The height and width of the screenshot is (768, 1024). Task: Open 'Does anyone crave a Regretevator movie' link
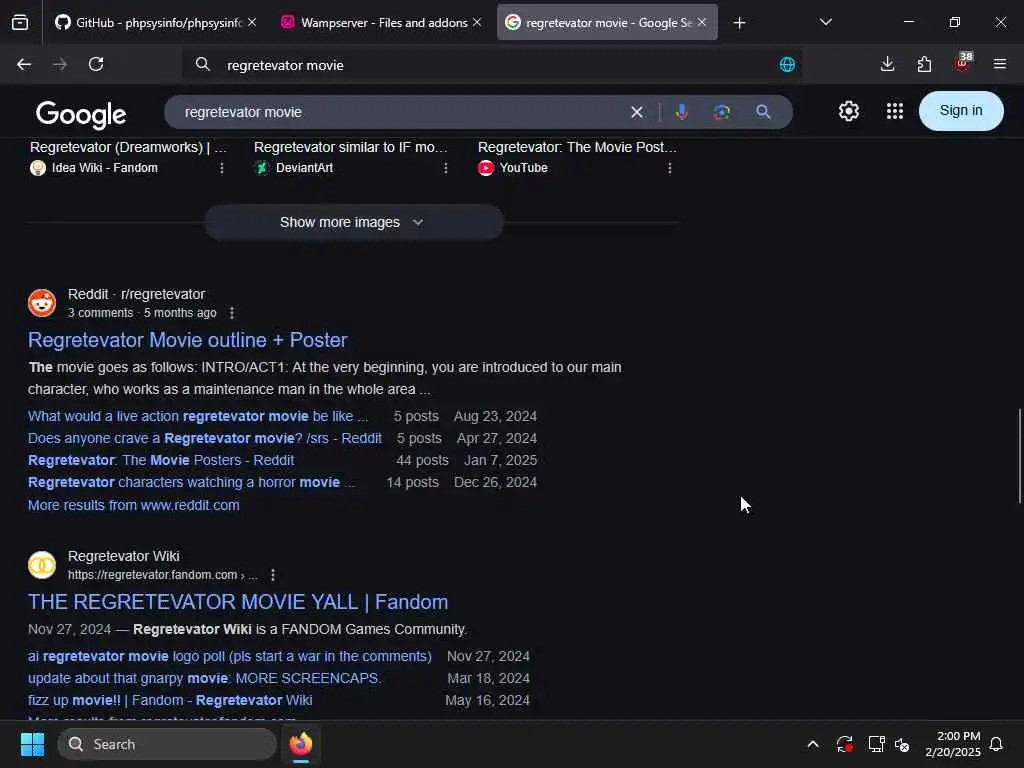[205, 438]
